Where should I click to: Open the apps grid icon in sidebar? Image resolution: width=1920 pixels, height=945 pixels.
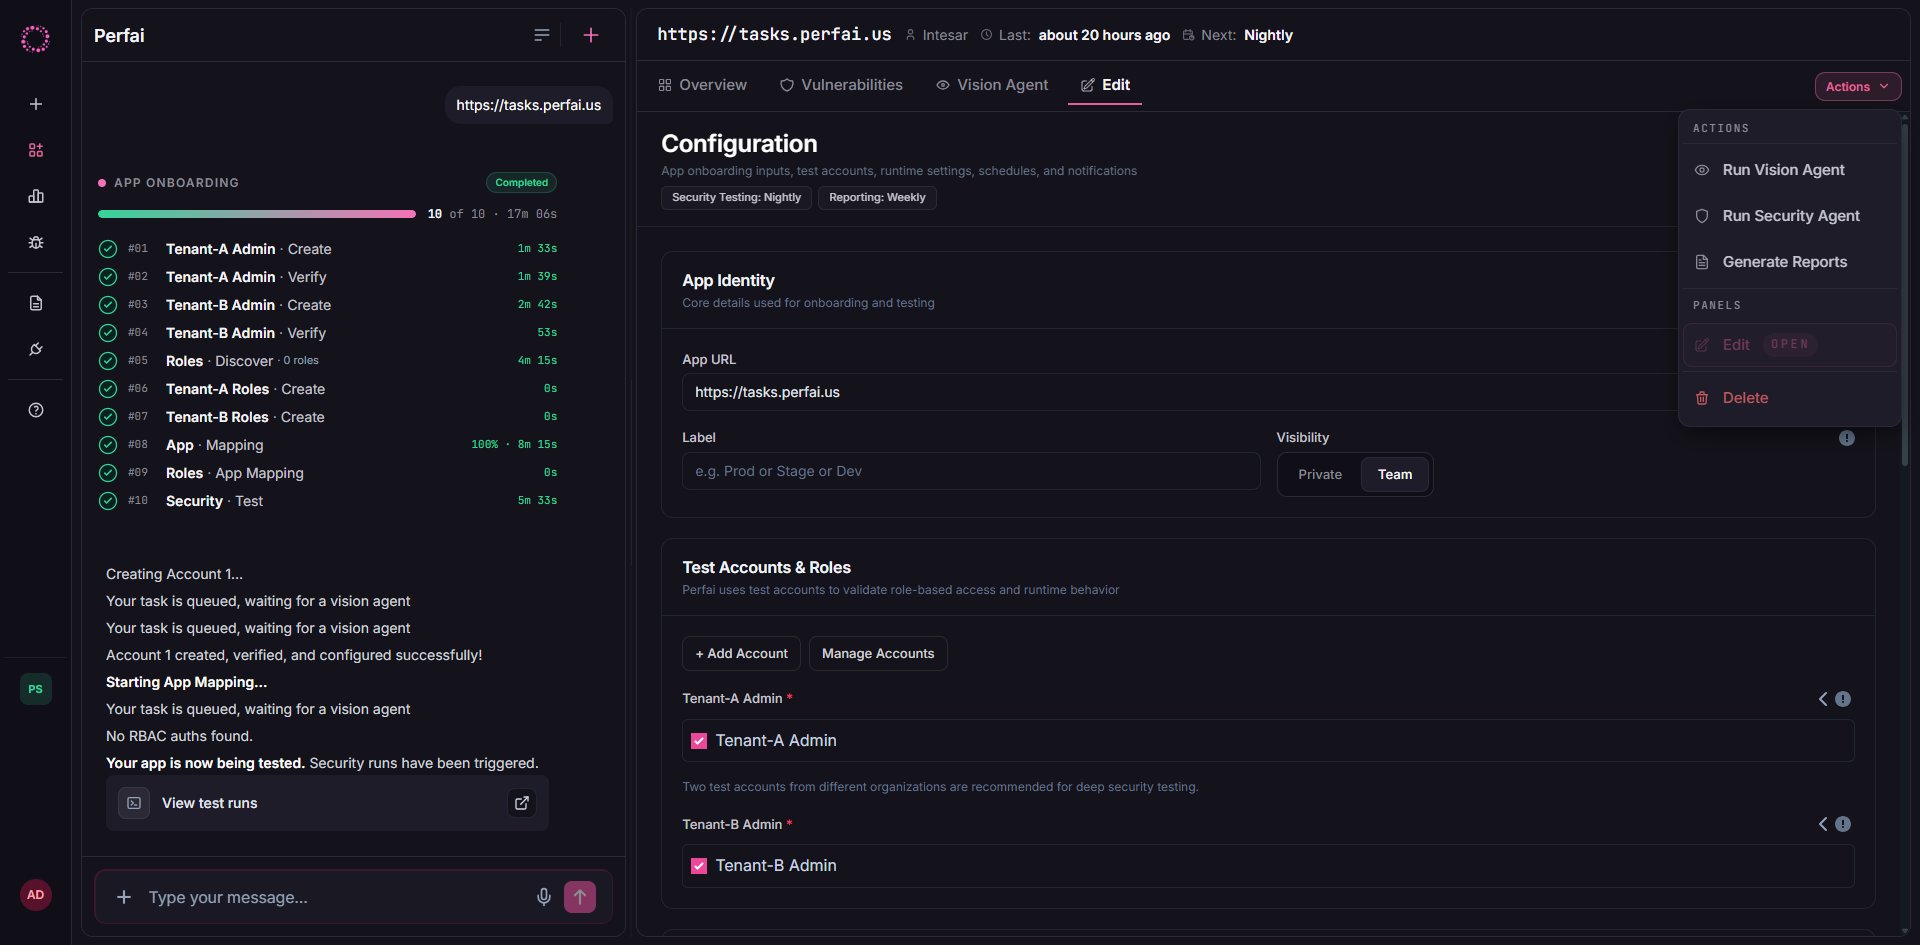[x=36, y=150]
